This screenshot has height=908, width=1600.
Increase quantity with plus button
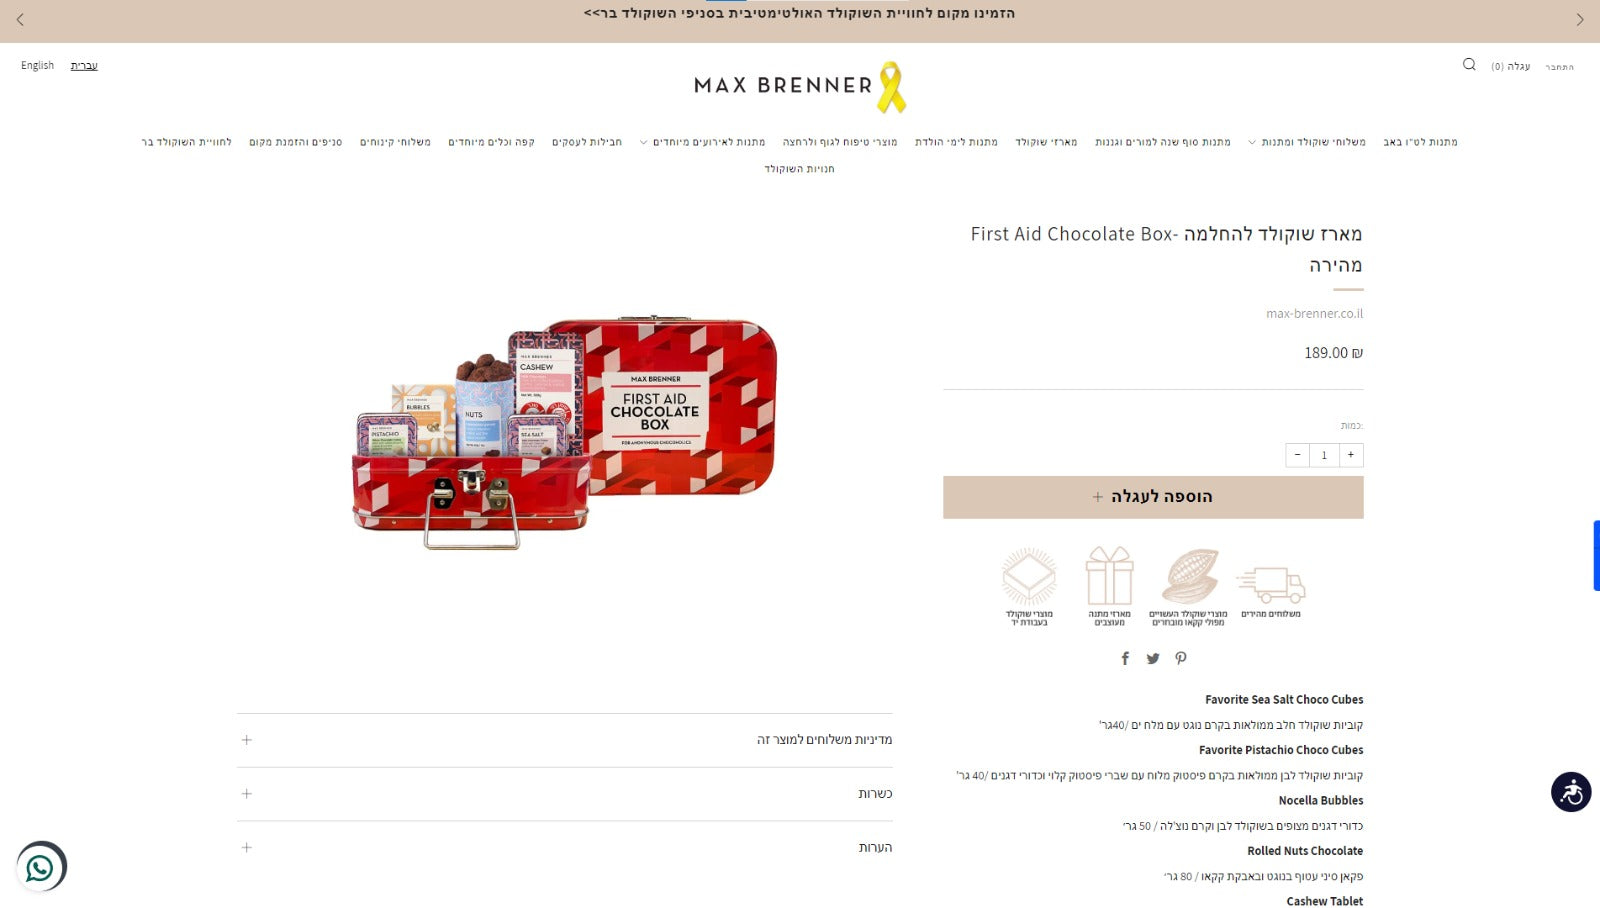[1351, 455]
